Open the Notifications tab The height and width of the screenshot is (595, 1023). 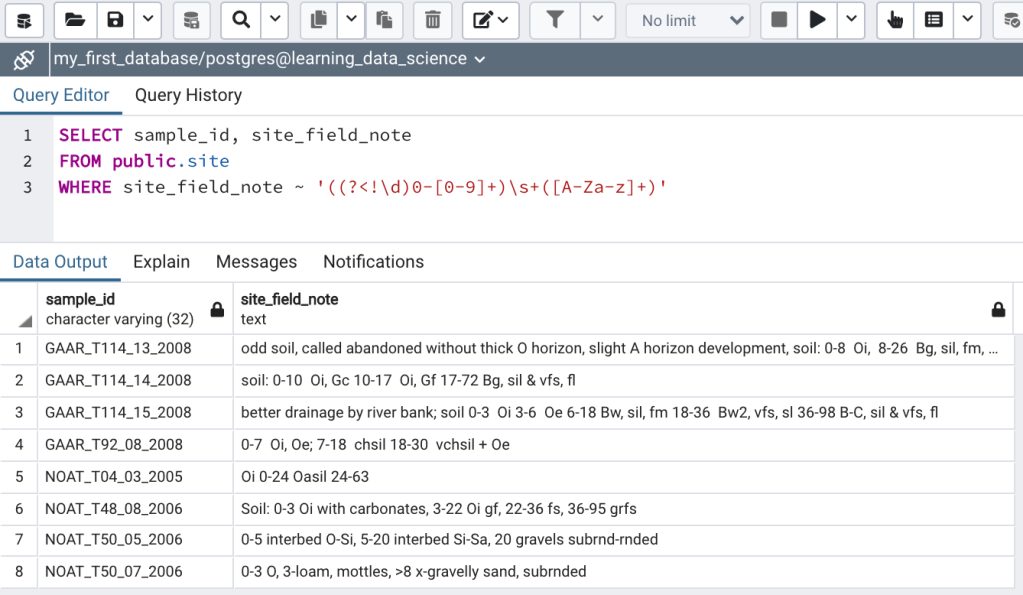(x=373, y=262)
